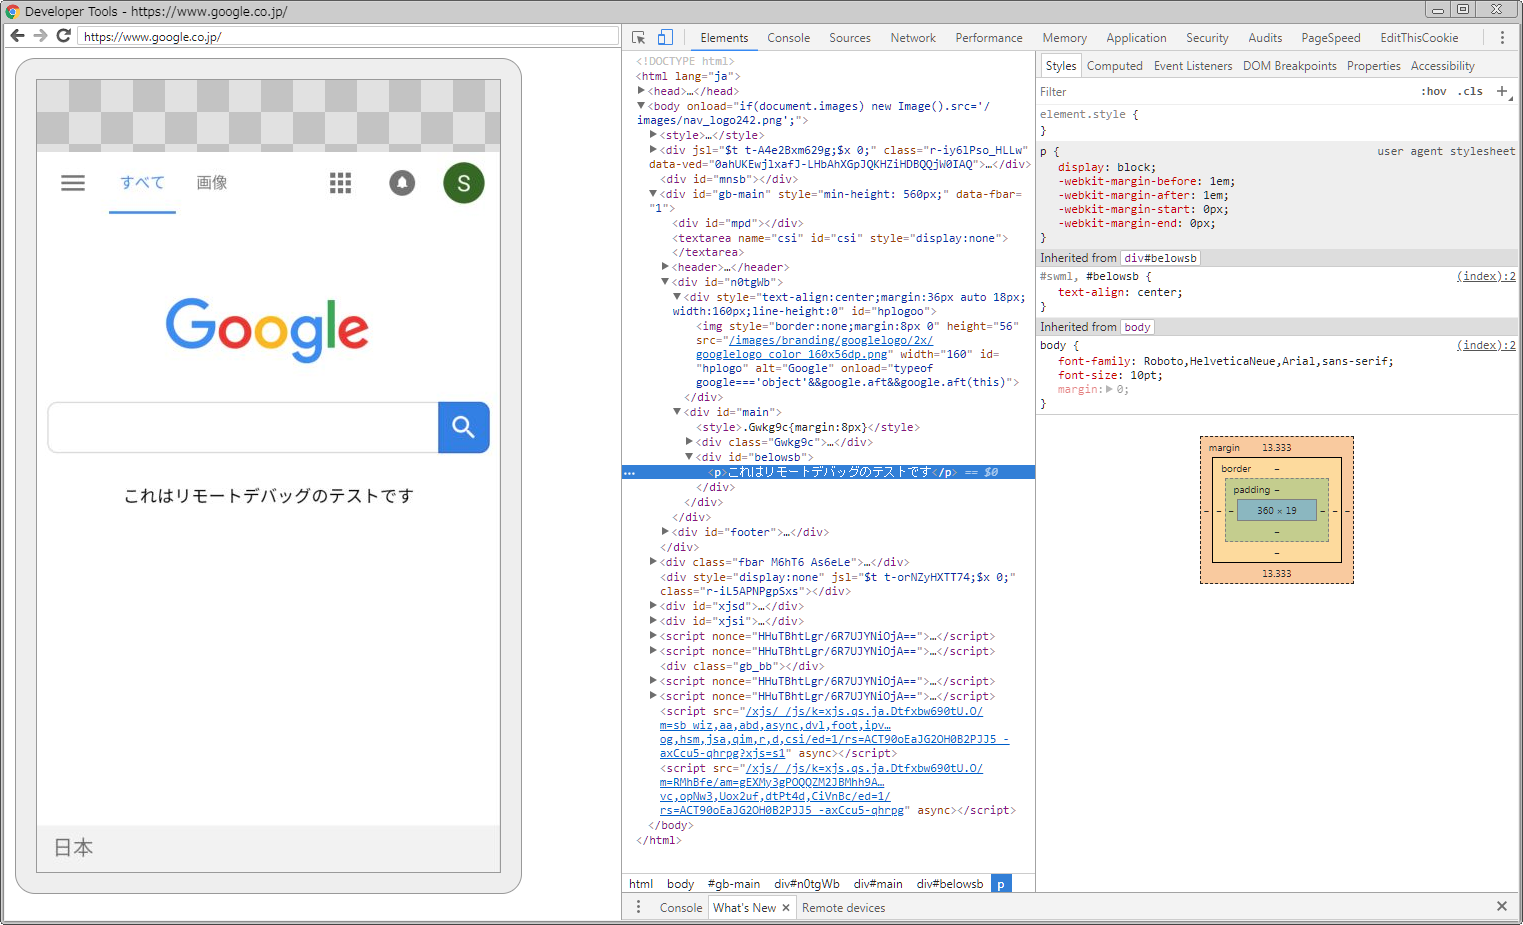Click the inspect element picker icon
The width and height of the screenshot is (1523, 925).
tap(638, 38)
